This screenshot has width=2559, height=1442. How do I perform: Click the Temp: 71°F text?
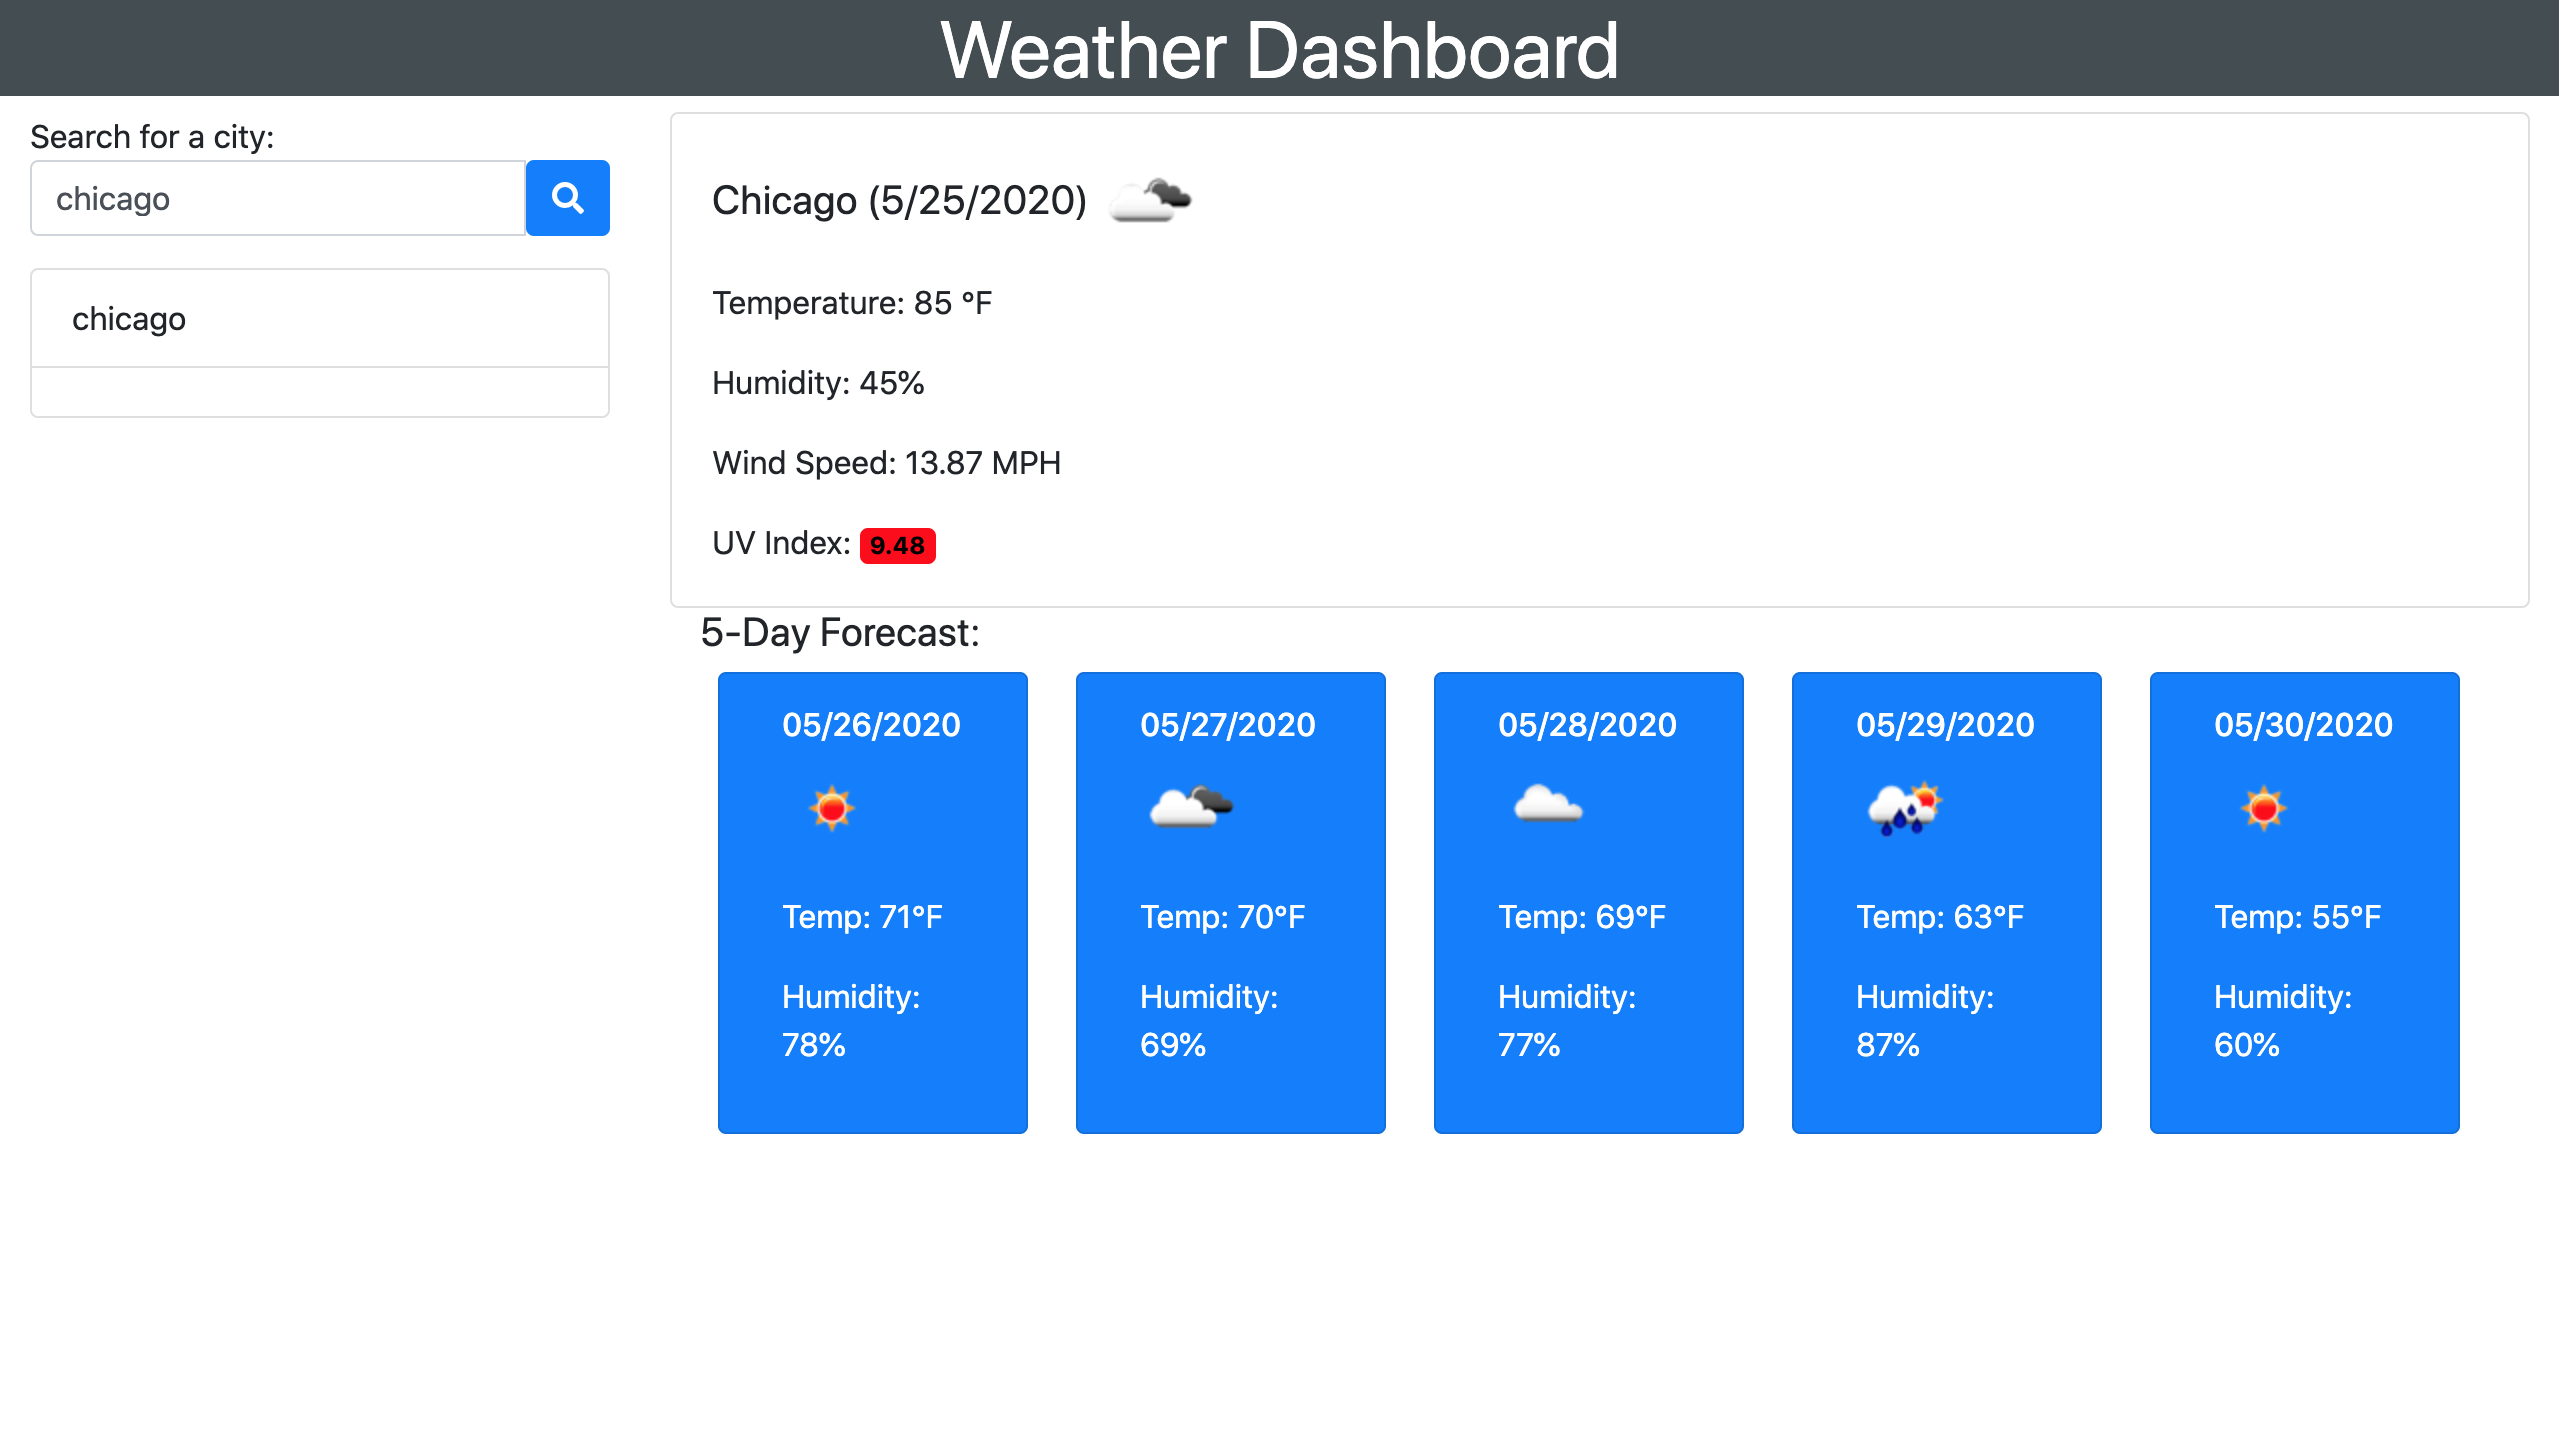click(862, 916)
